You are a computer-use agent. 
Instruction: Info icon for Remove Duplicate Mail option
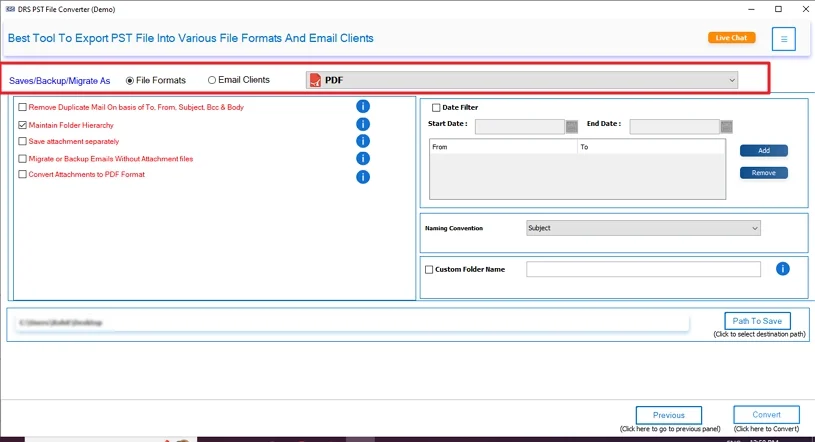(x=363, y=107)
